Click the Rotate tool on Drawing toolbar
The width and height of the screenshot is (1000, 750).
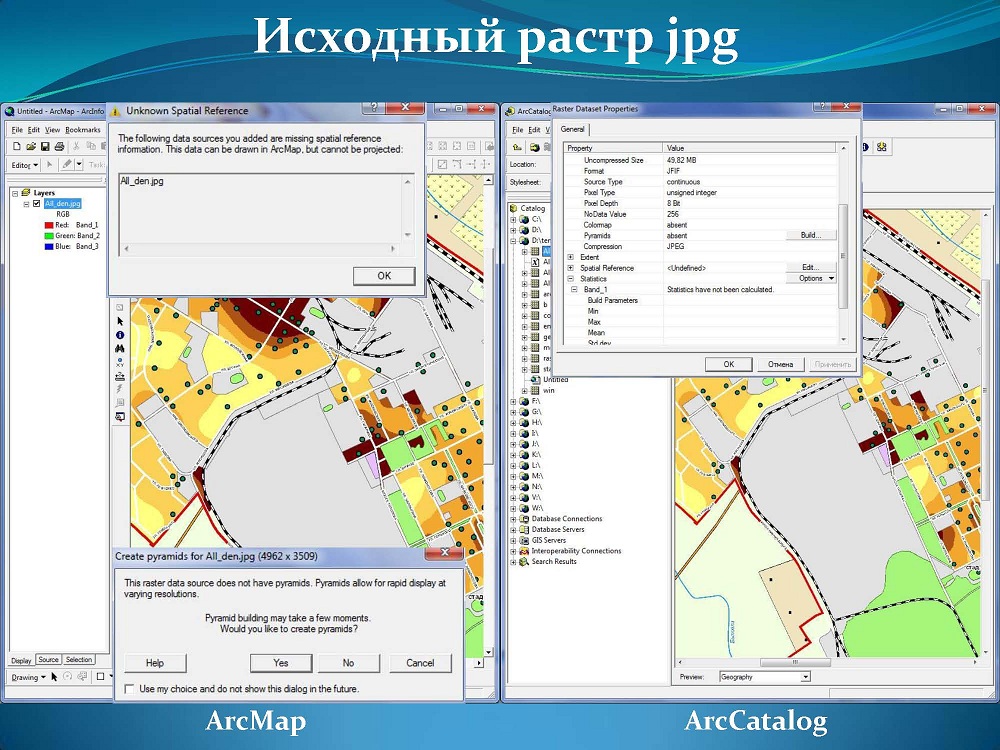[x=68, y=677]
